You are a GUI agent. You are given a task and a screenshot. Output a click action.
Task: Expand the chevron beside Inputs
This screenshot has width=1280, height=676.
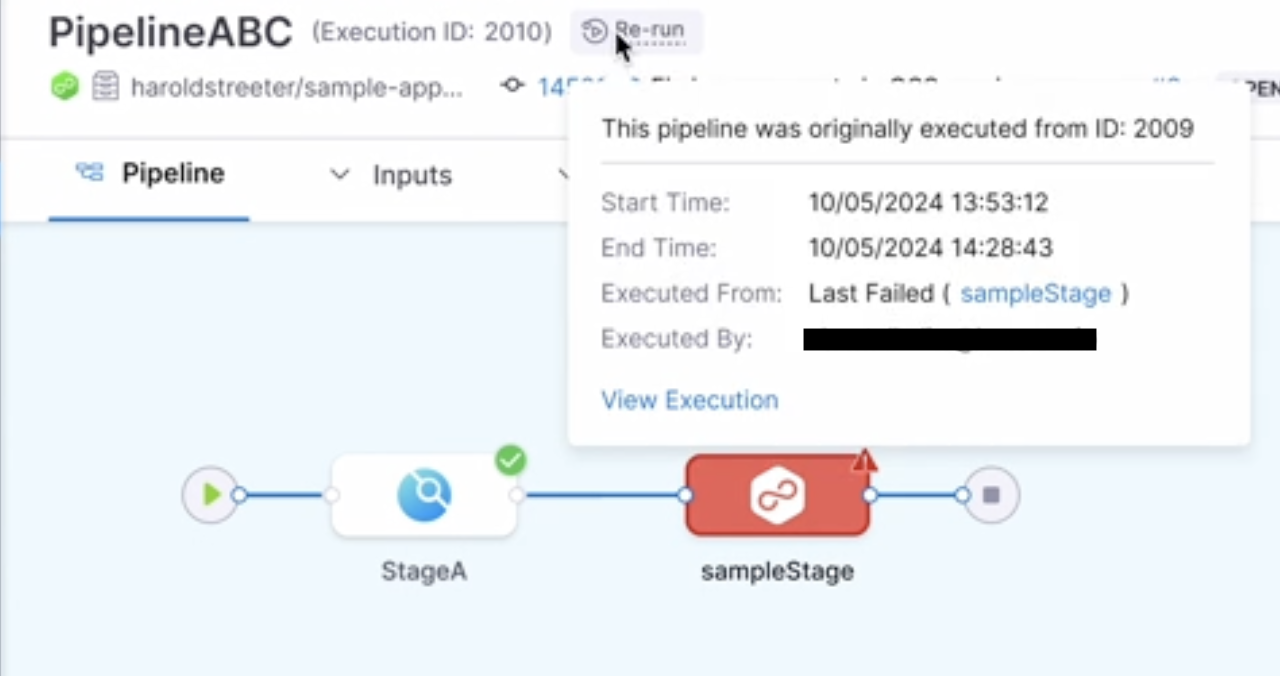tap(340, 175)
